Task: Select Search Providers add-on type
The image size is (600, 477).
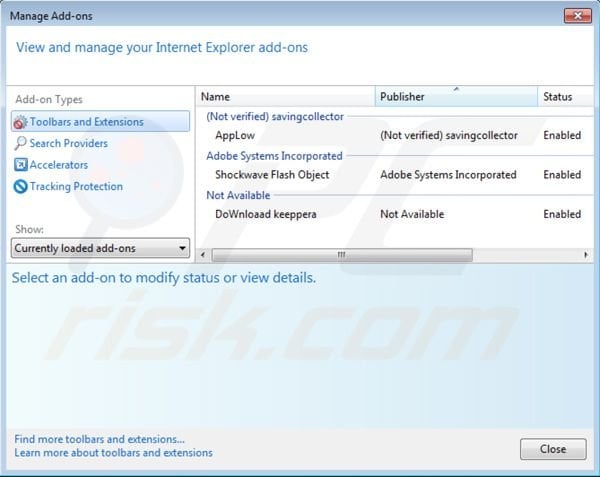Action: coord(68,143)
